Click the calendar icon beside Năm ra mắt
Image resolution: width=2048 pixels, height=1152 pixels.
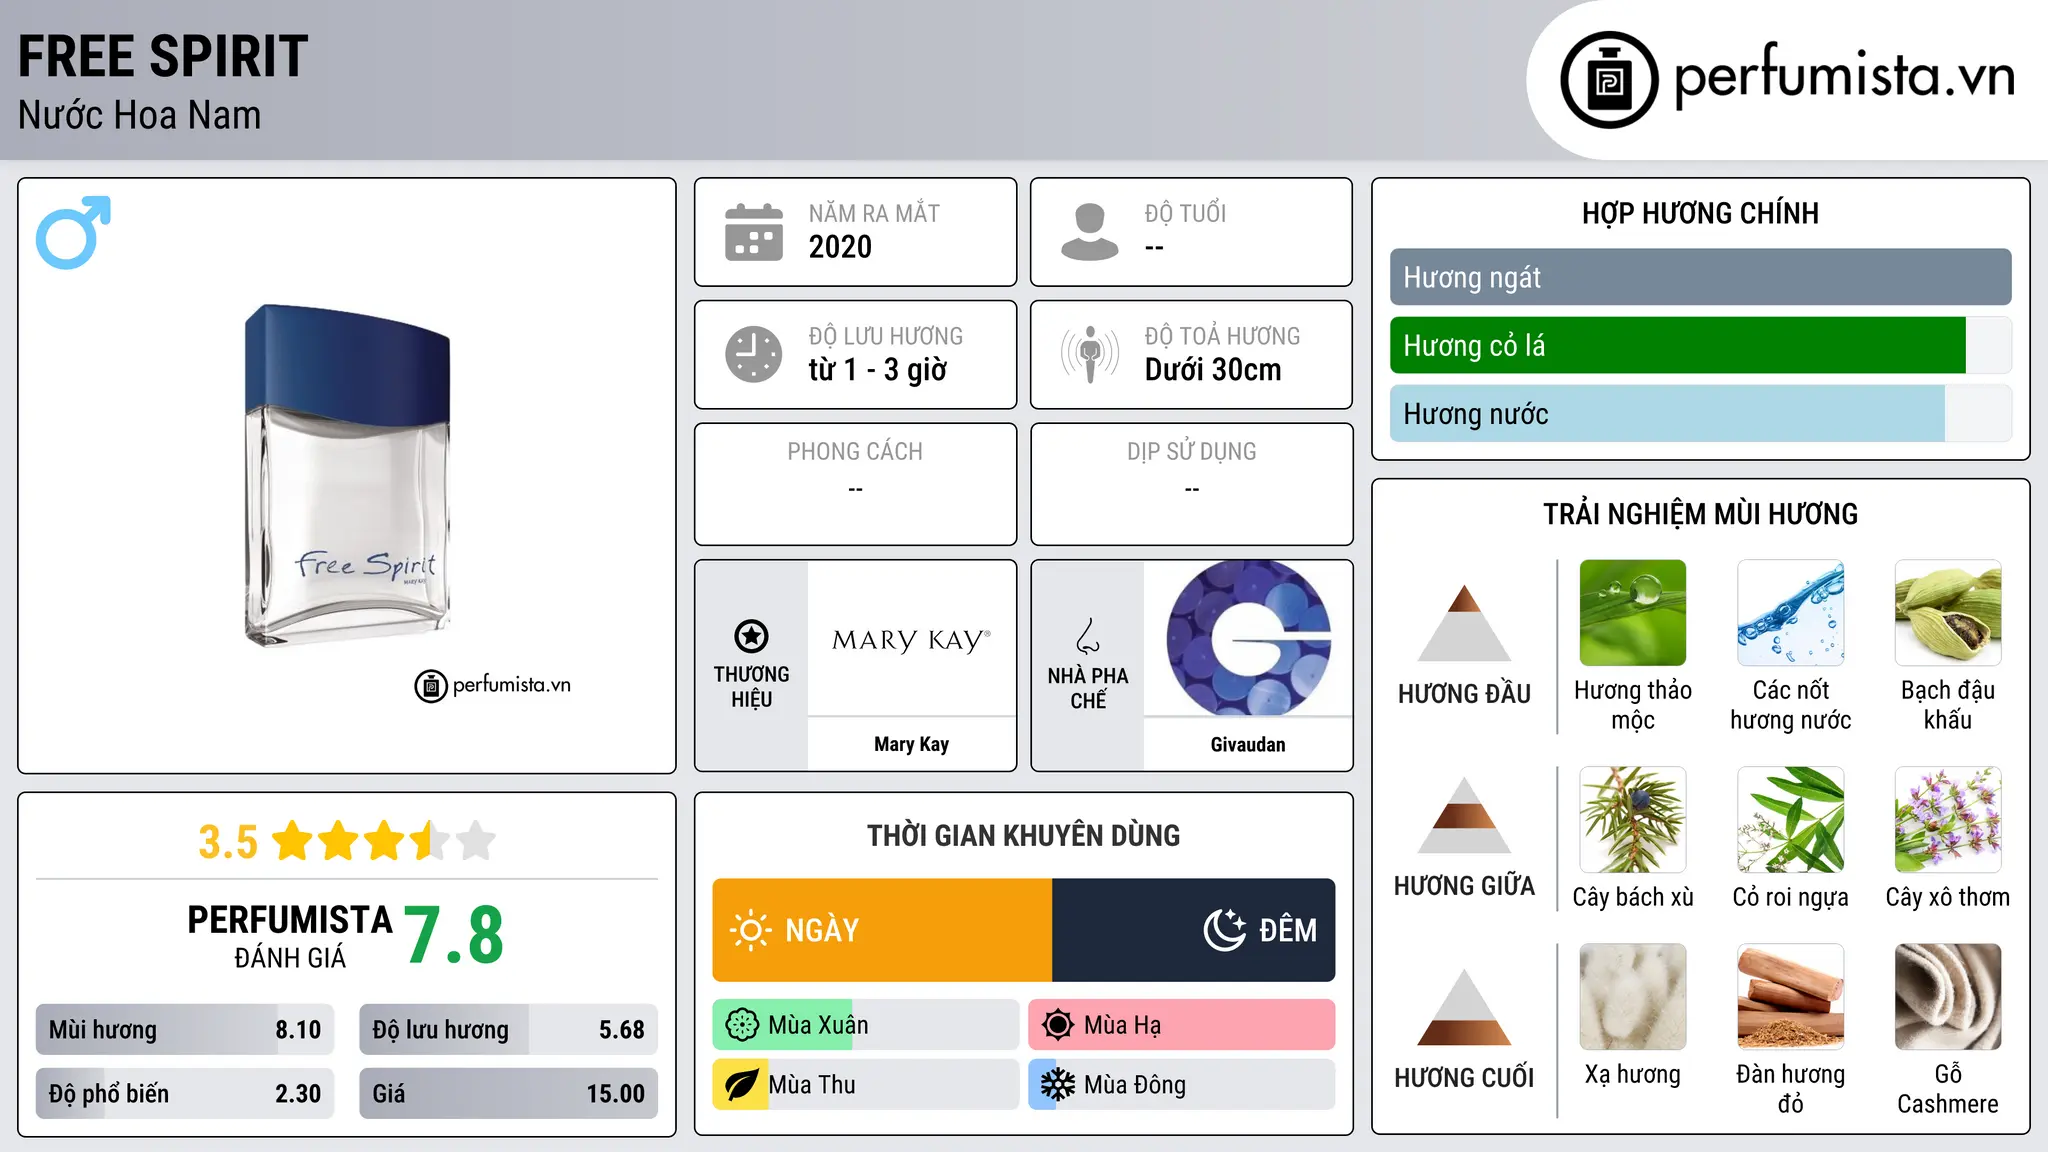[754, 232]
